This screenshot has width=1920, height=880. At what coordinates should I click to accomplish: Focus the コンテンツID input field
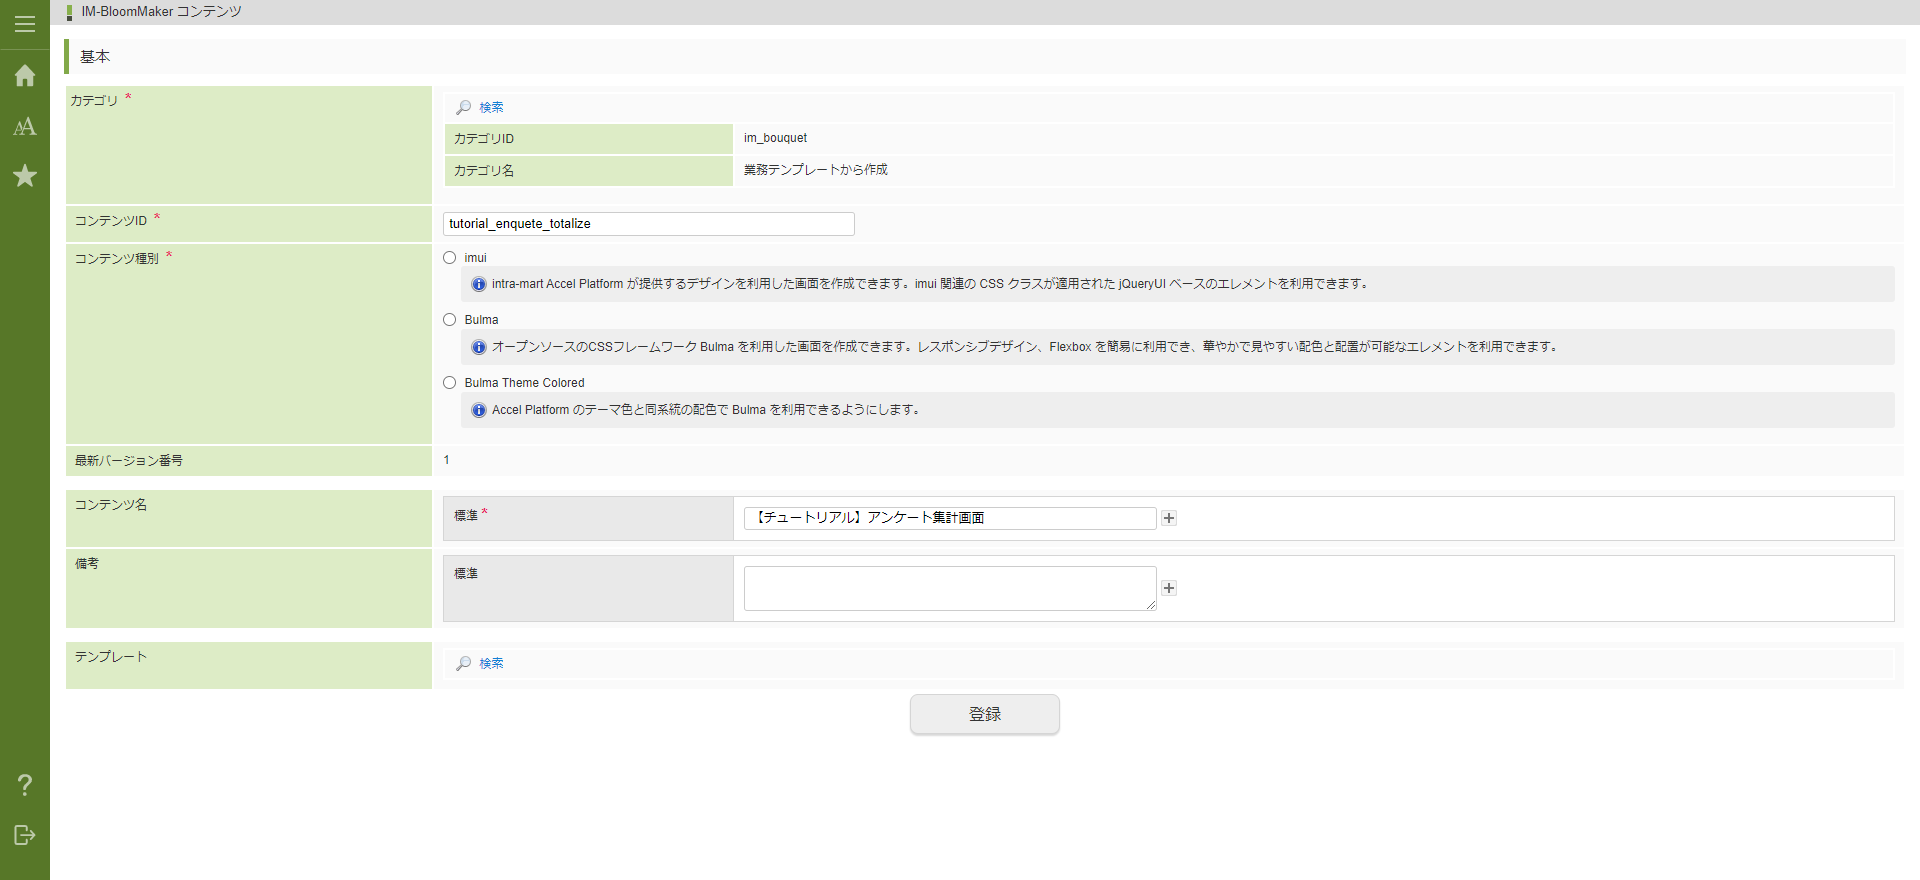pos(649,224)
